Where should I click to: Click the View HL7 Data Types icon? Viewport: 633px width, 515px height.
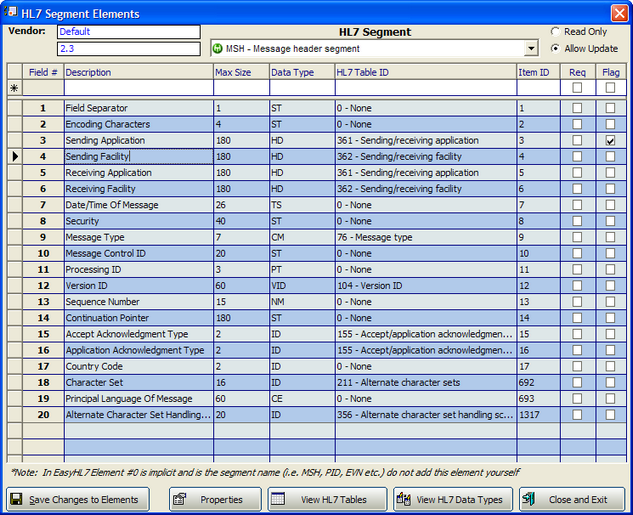pyautogui.click(x=404, y=499)
